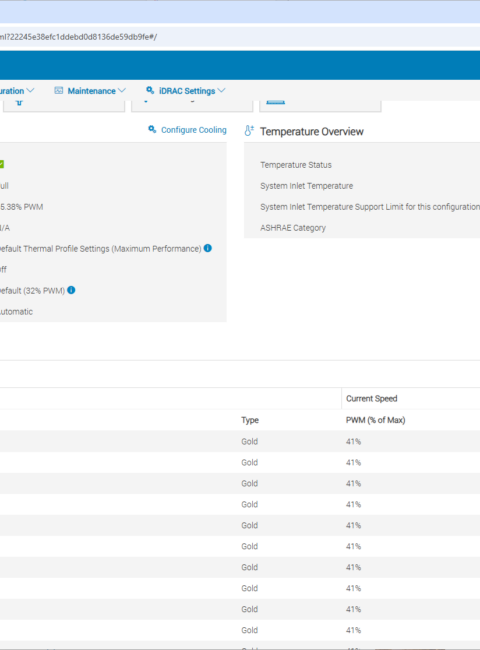Select the System Inlet Temperature Support Limit text

[370, 207]
